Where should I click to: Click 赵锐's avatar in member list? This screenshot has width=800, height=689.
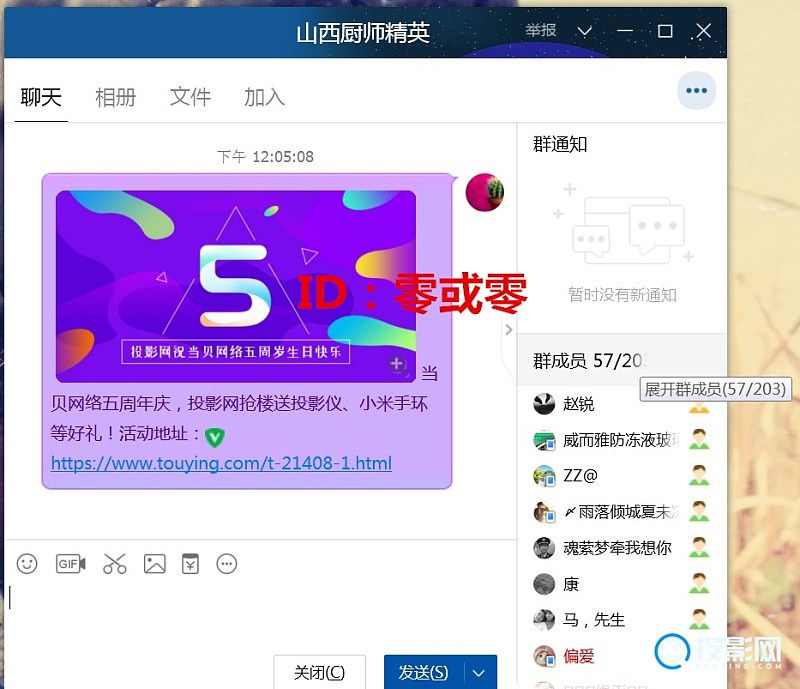(544, 404)
